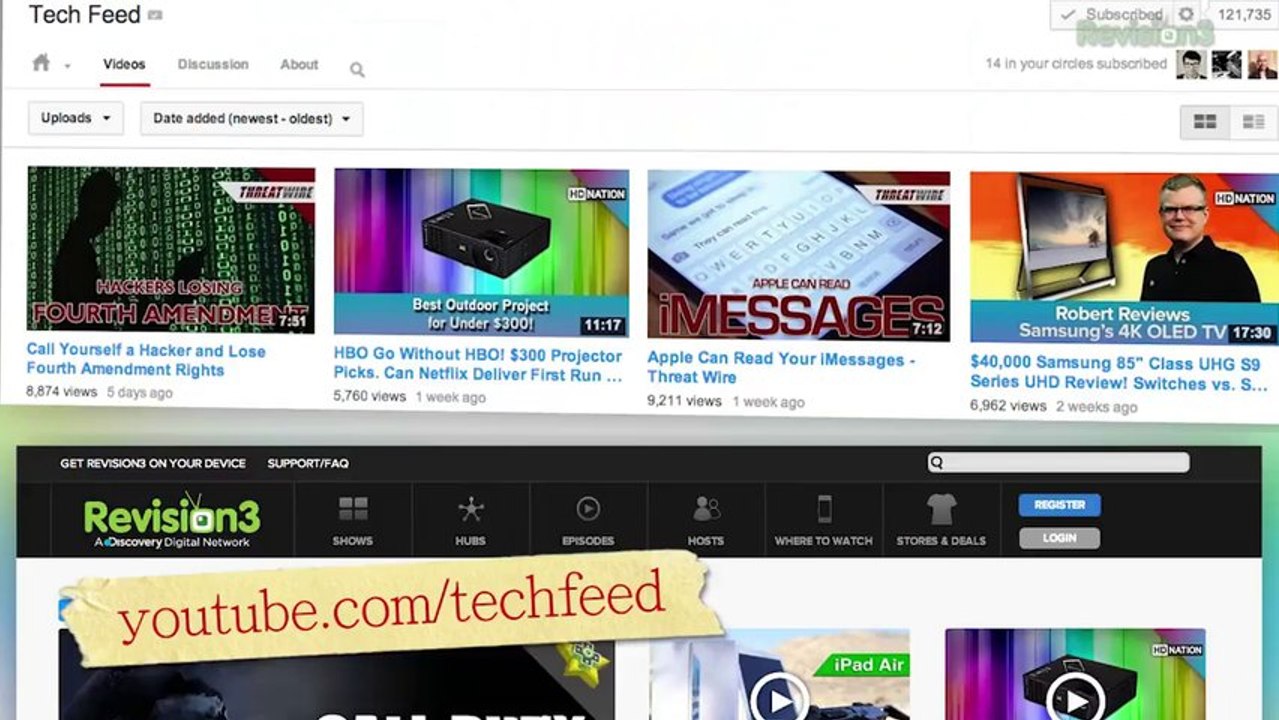Open the gear settings next to Subscribed
The height and width of the screenshot is (720, 1279).
coord(1186,14)
